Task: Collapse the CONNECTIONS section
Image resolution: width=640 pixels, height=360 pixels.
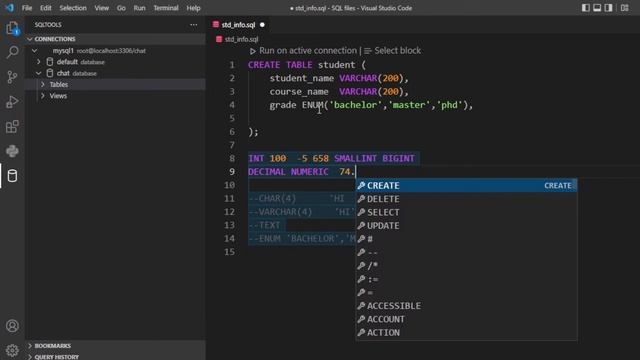Action: click(x=30, y=39)
